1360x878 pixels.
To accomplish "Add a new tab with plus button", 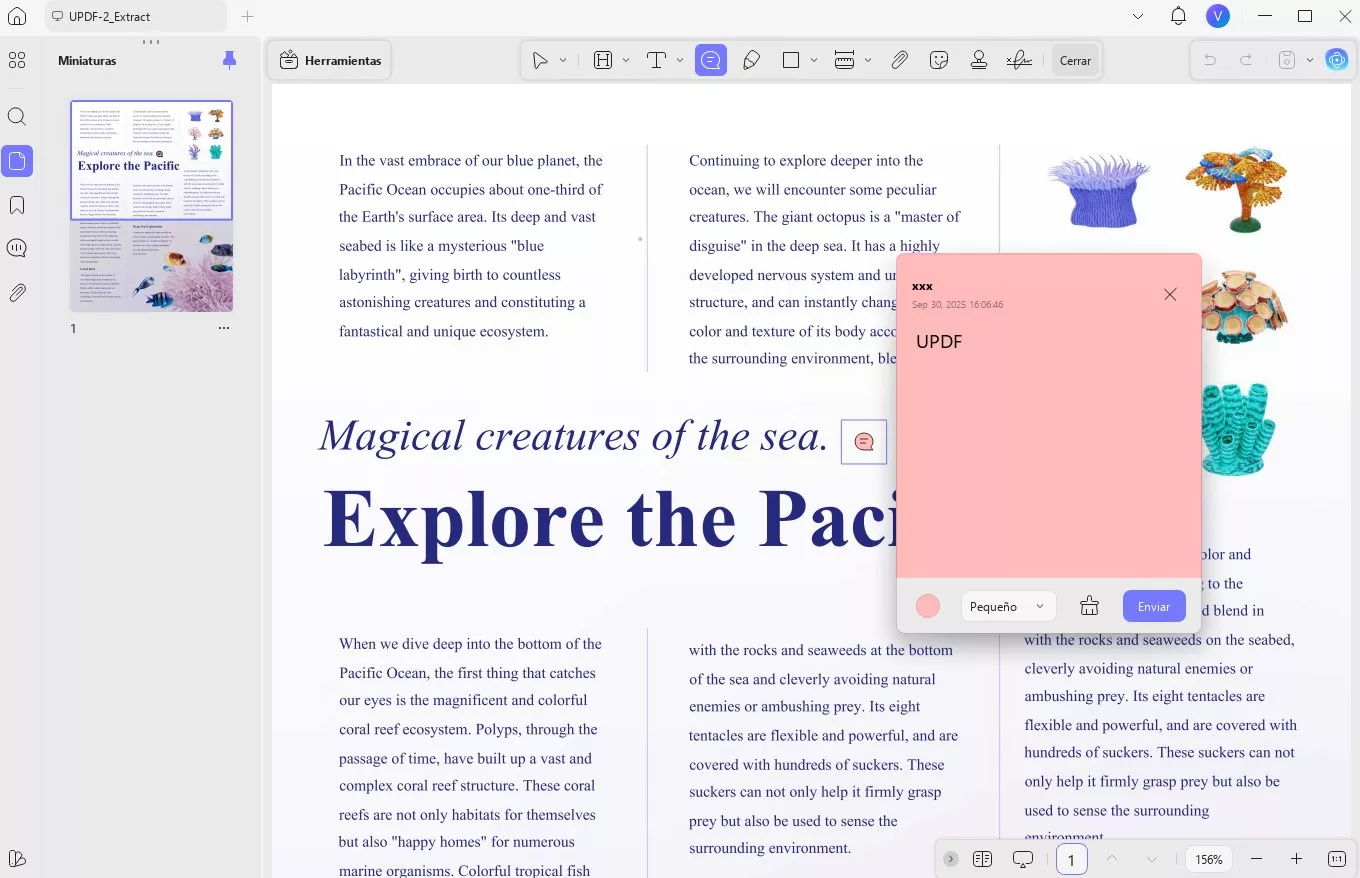I will [248, 16].
